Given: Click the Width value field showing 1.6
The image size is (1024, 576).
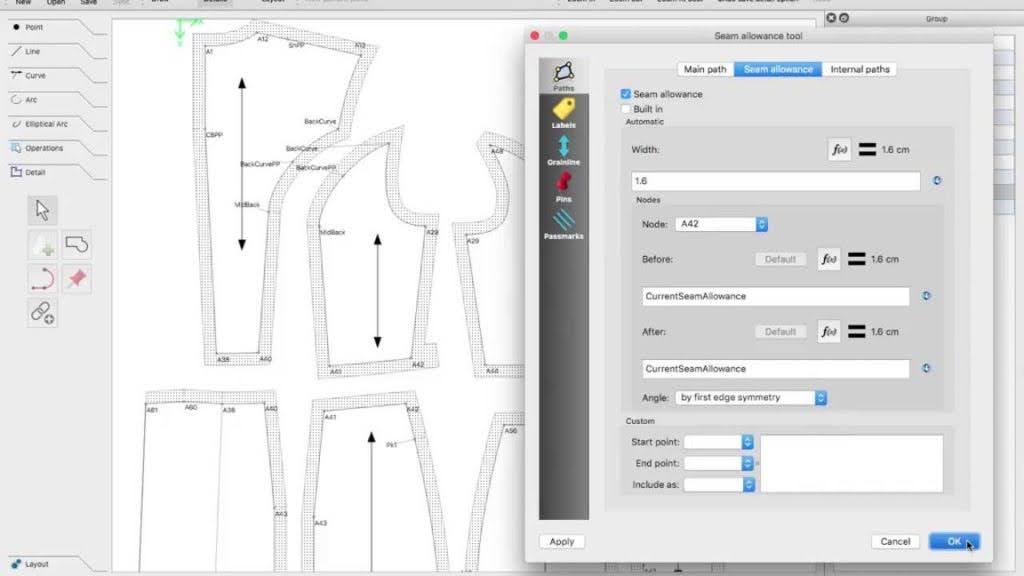Looking at the screenshot, I should point(775,181).
